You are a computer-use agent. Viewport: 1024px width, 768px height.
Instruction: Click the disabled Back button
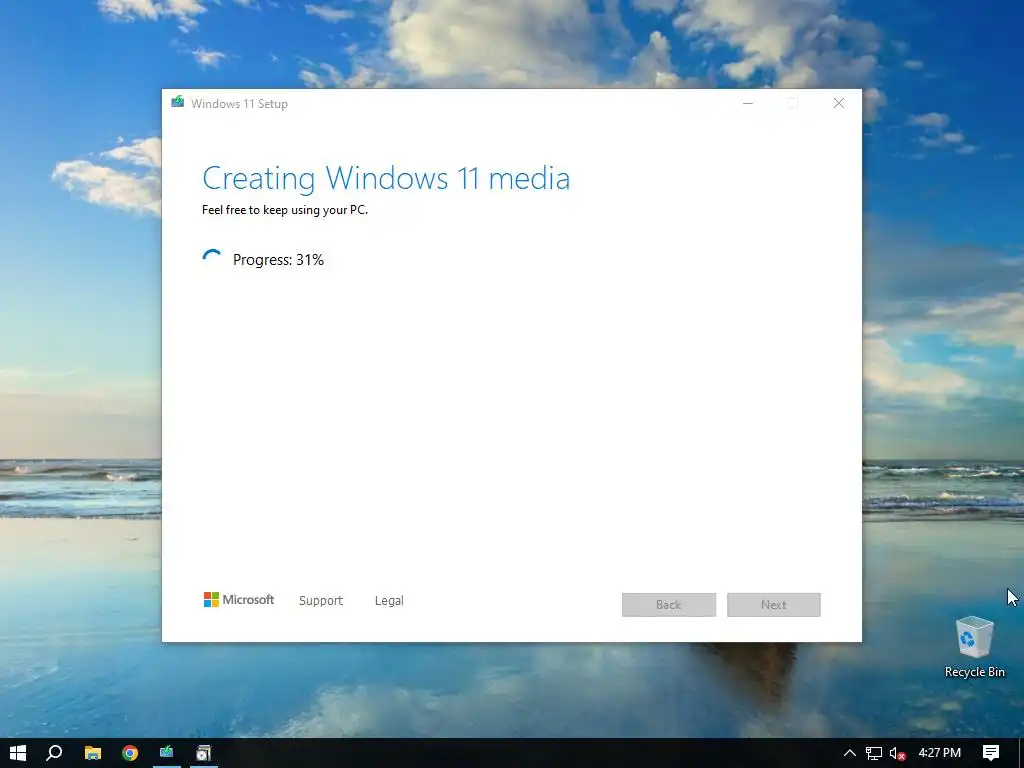tap(669, 605)
